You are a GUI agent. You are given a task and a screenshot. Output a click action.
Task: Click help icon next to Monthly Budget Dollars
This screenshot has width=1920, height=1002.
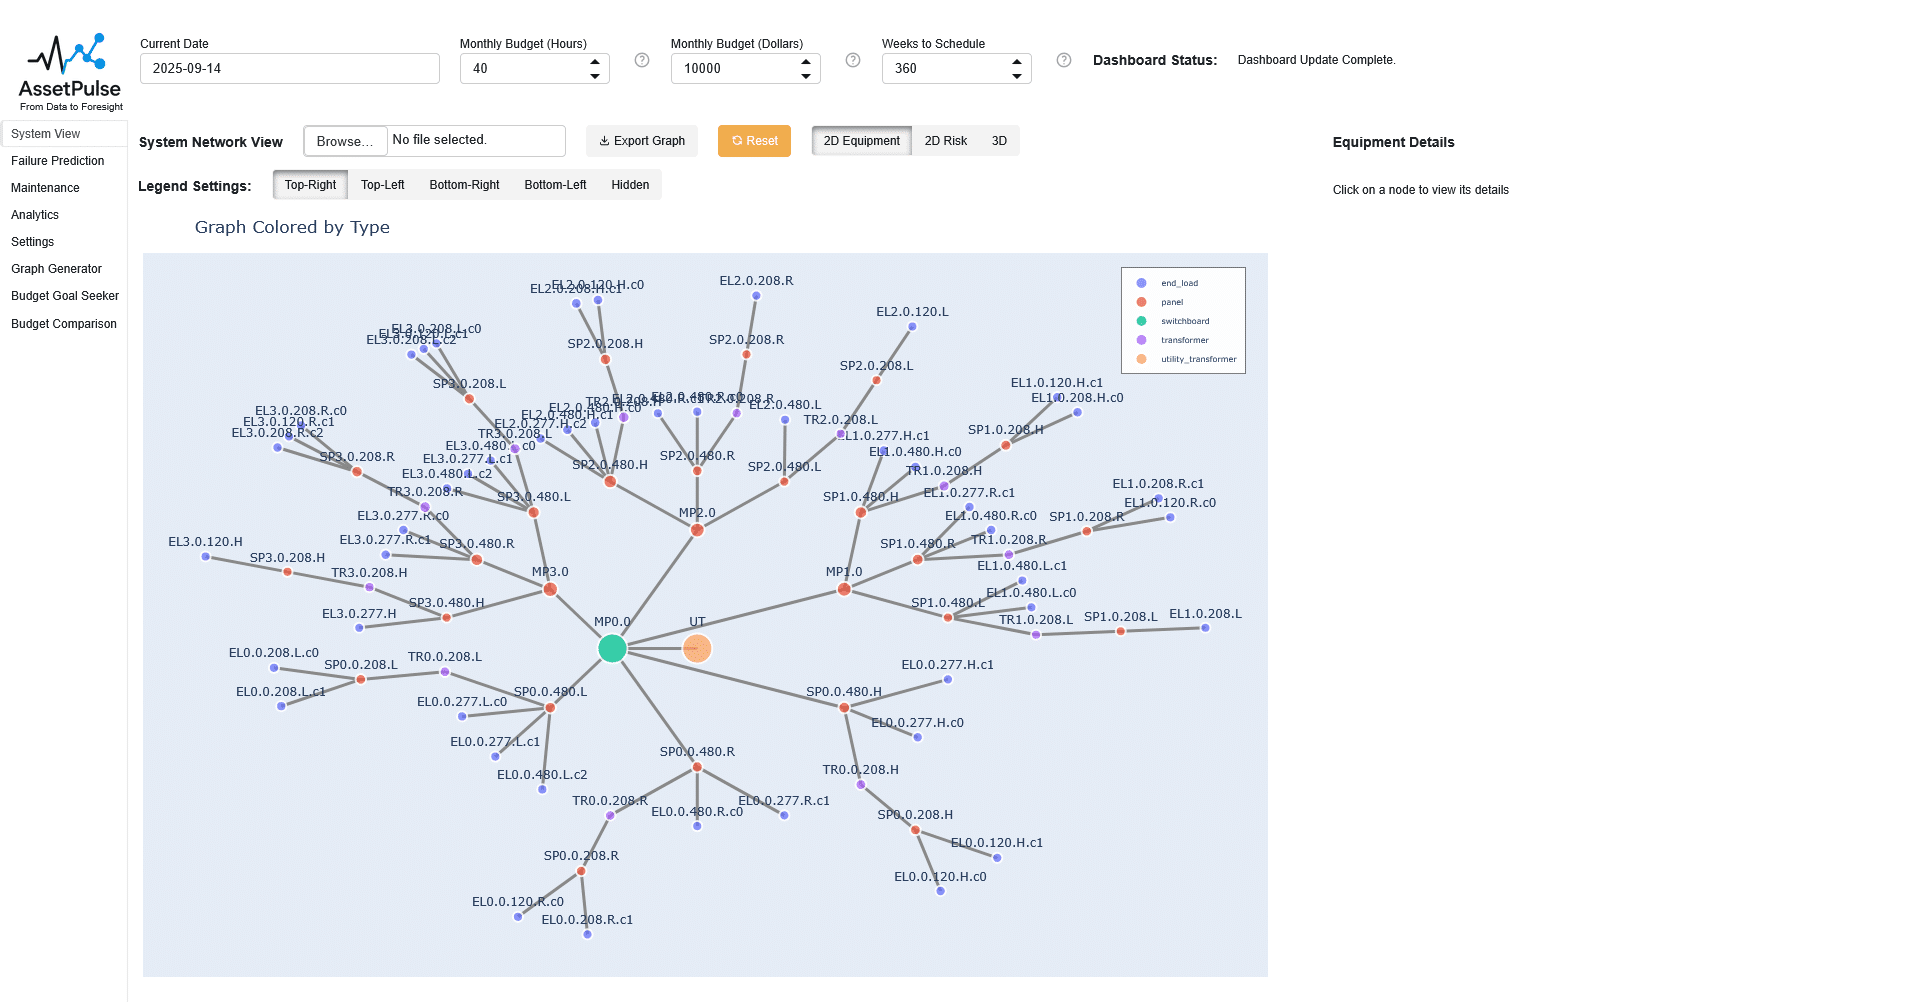pyautogui.click(x=853, y=60)
